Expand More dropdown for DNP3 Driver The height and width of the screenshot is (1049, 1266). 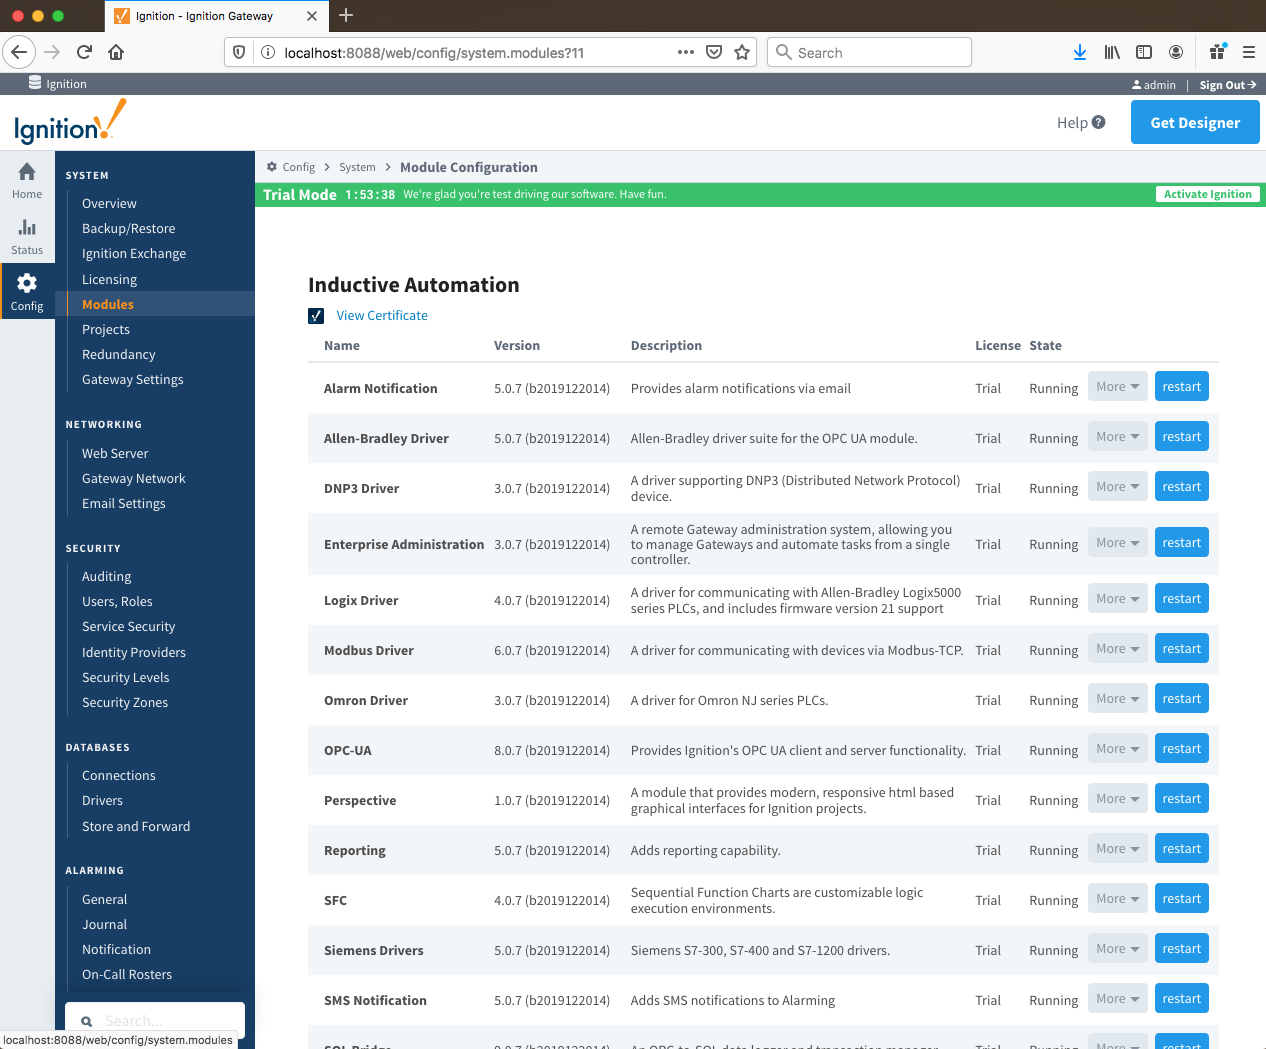pyautogui.click(x=1117, y=487)
